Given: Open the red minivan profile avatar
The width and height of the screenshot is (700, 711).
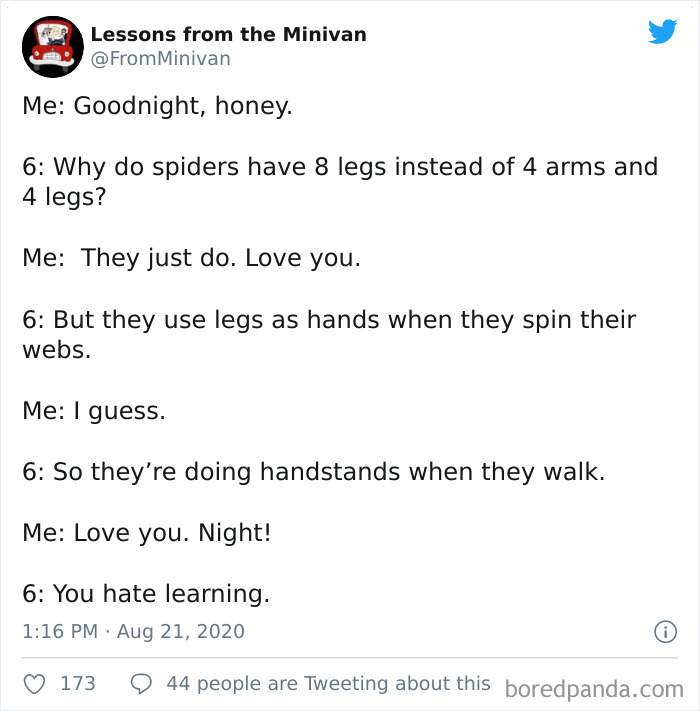Looking at the screenshot, I should coord(53,47).
